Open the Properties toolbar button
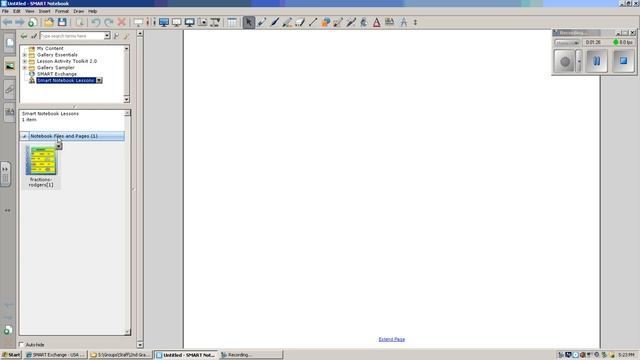The width and height of the screenshot is (640, 360). 390,22
